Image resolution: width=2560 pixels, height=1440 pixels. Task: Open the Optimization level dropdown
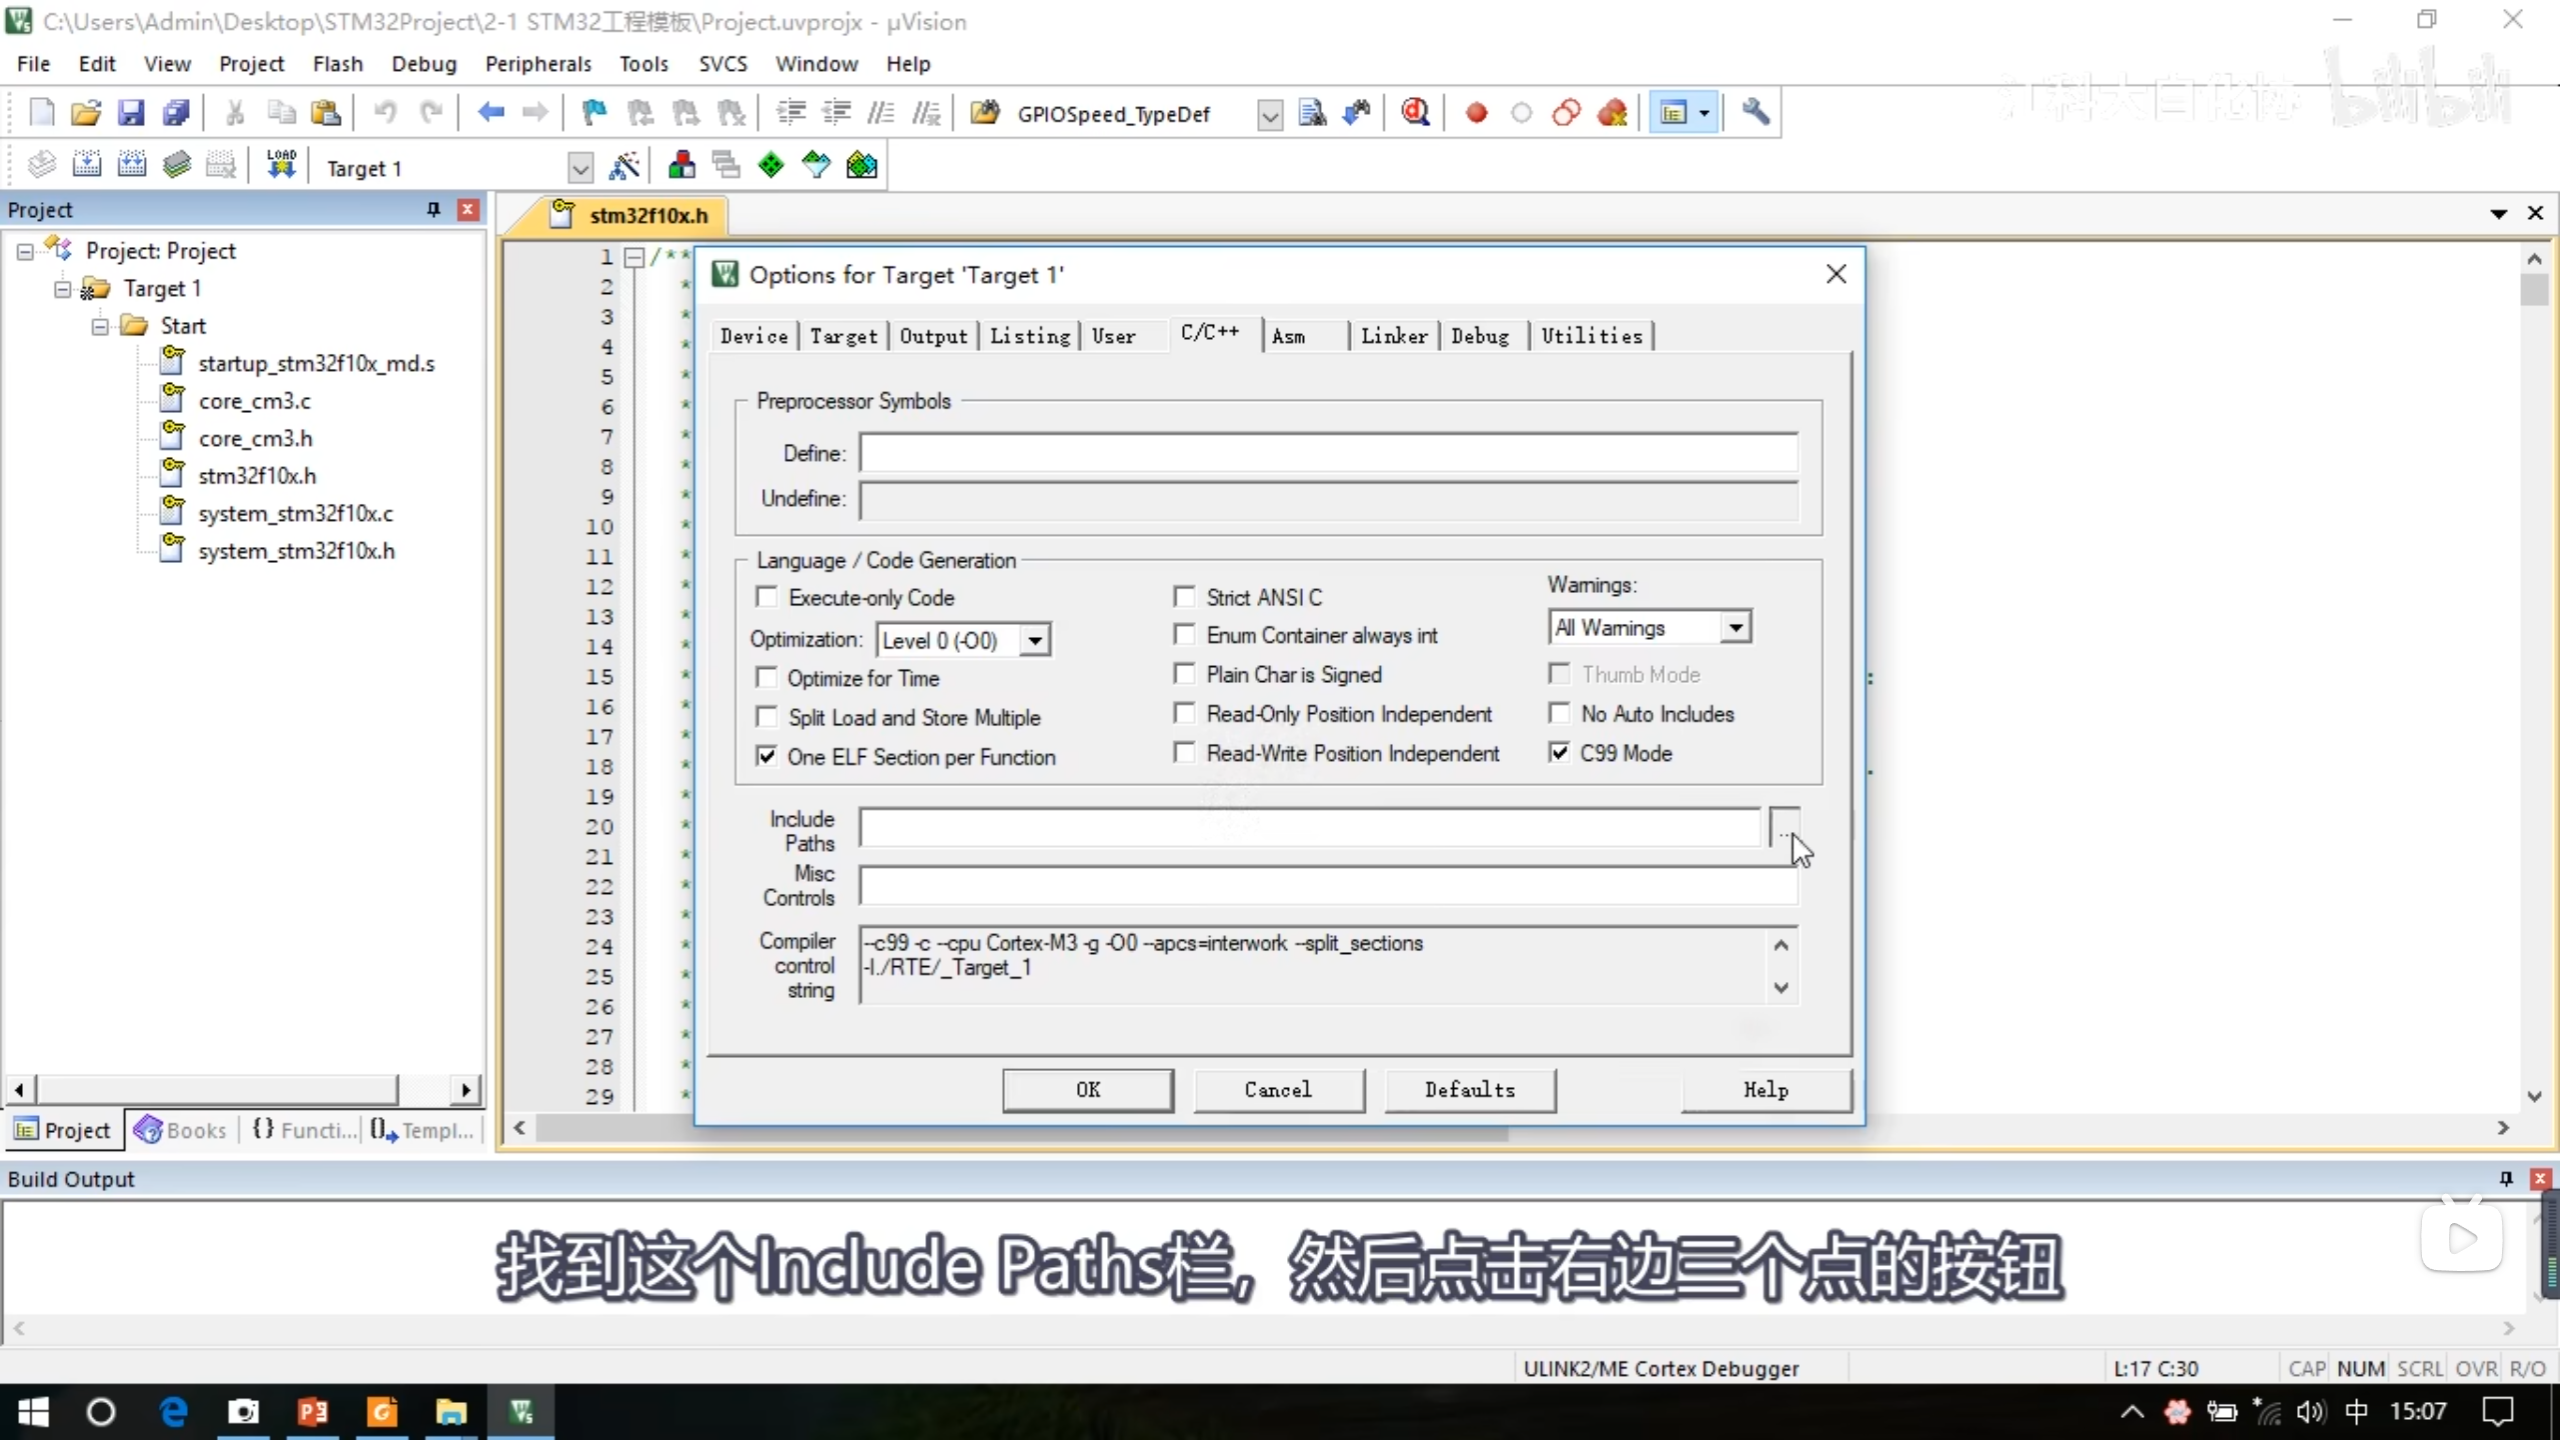pyautogui.click(x=1035, y=640)
